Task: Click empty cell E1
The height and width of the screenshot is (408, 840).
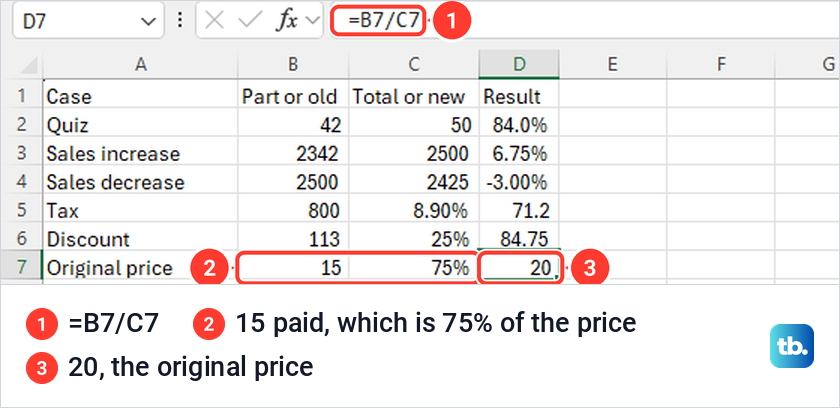Action: (x=612, y=96)
